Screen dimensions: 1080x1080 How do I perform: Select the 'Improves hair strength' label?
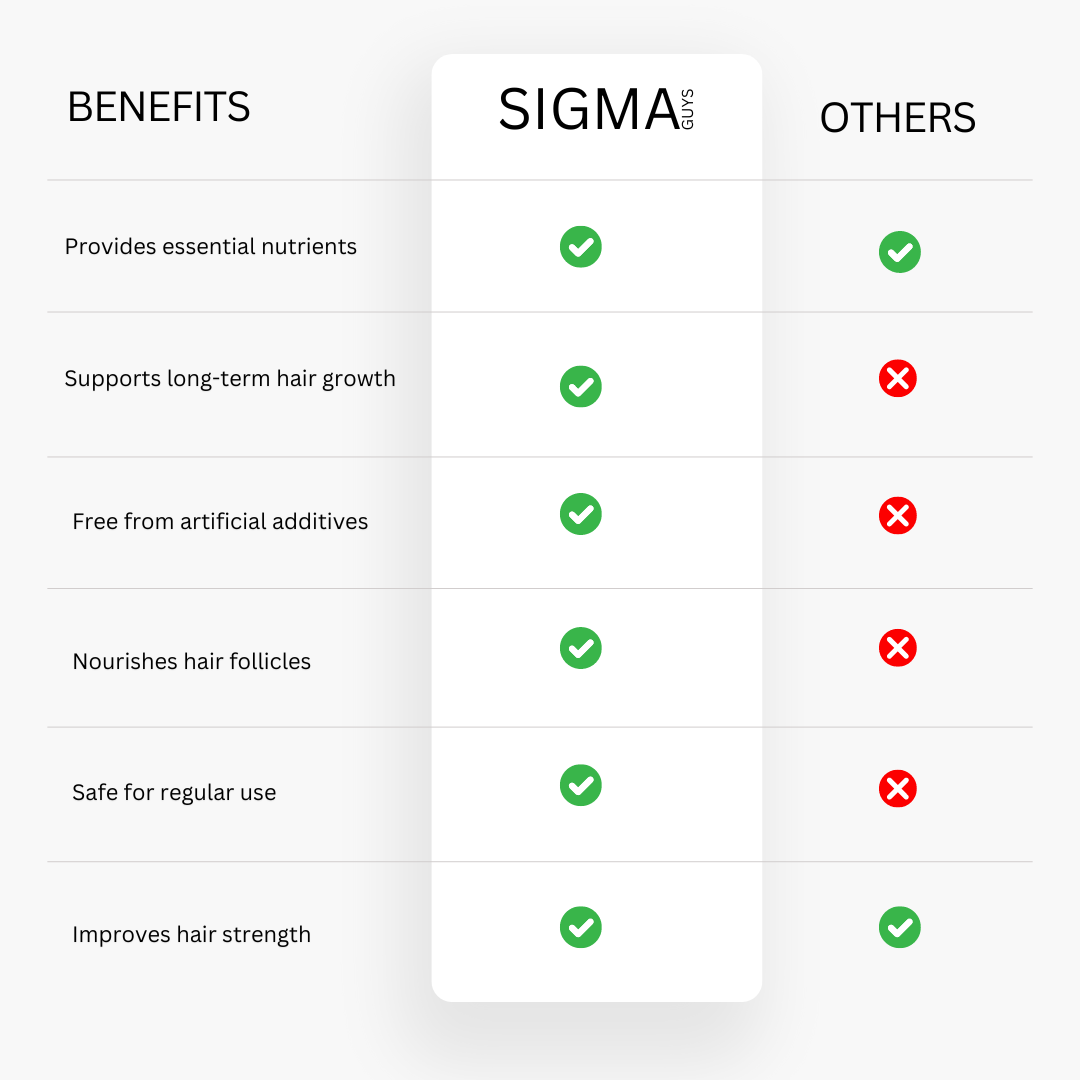coord(191,935)
